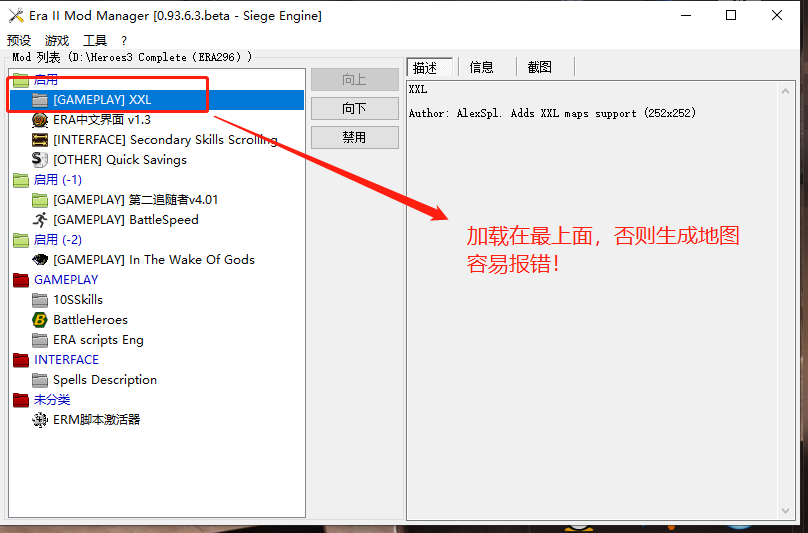The height and width of the screenshot is (533, 808).
Task: Open the 预设 menu
Action: coord(19,40)
